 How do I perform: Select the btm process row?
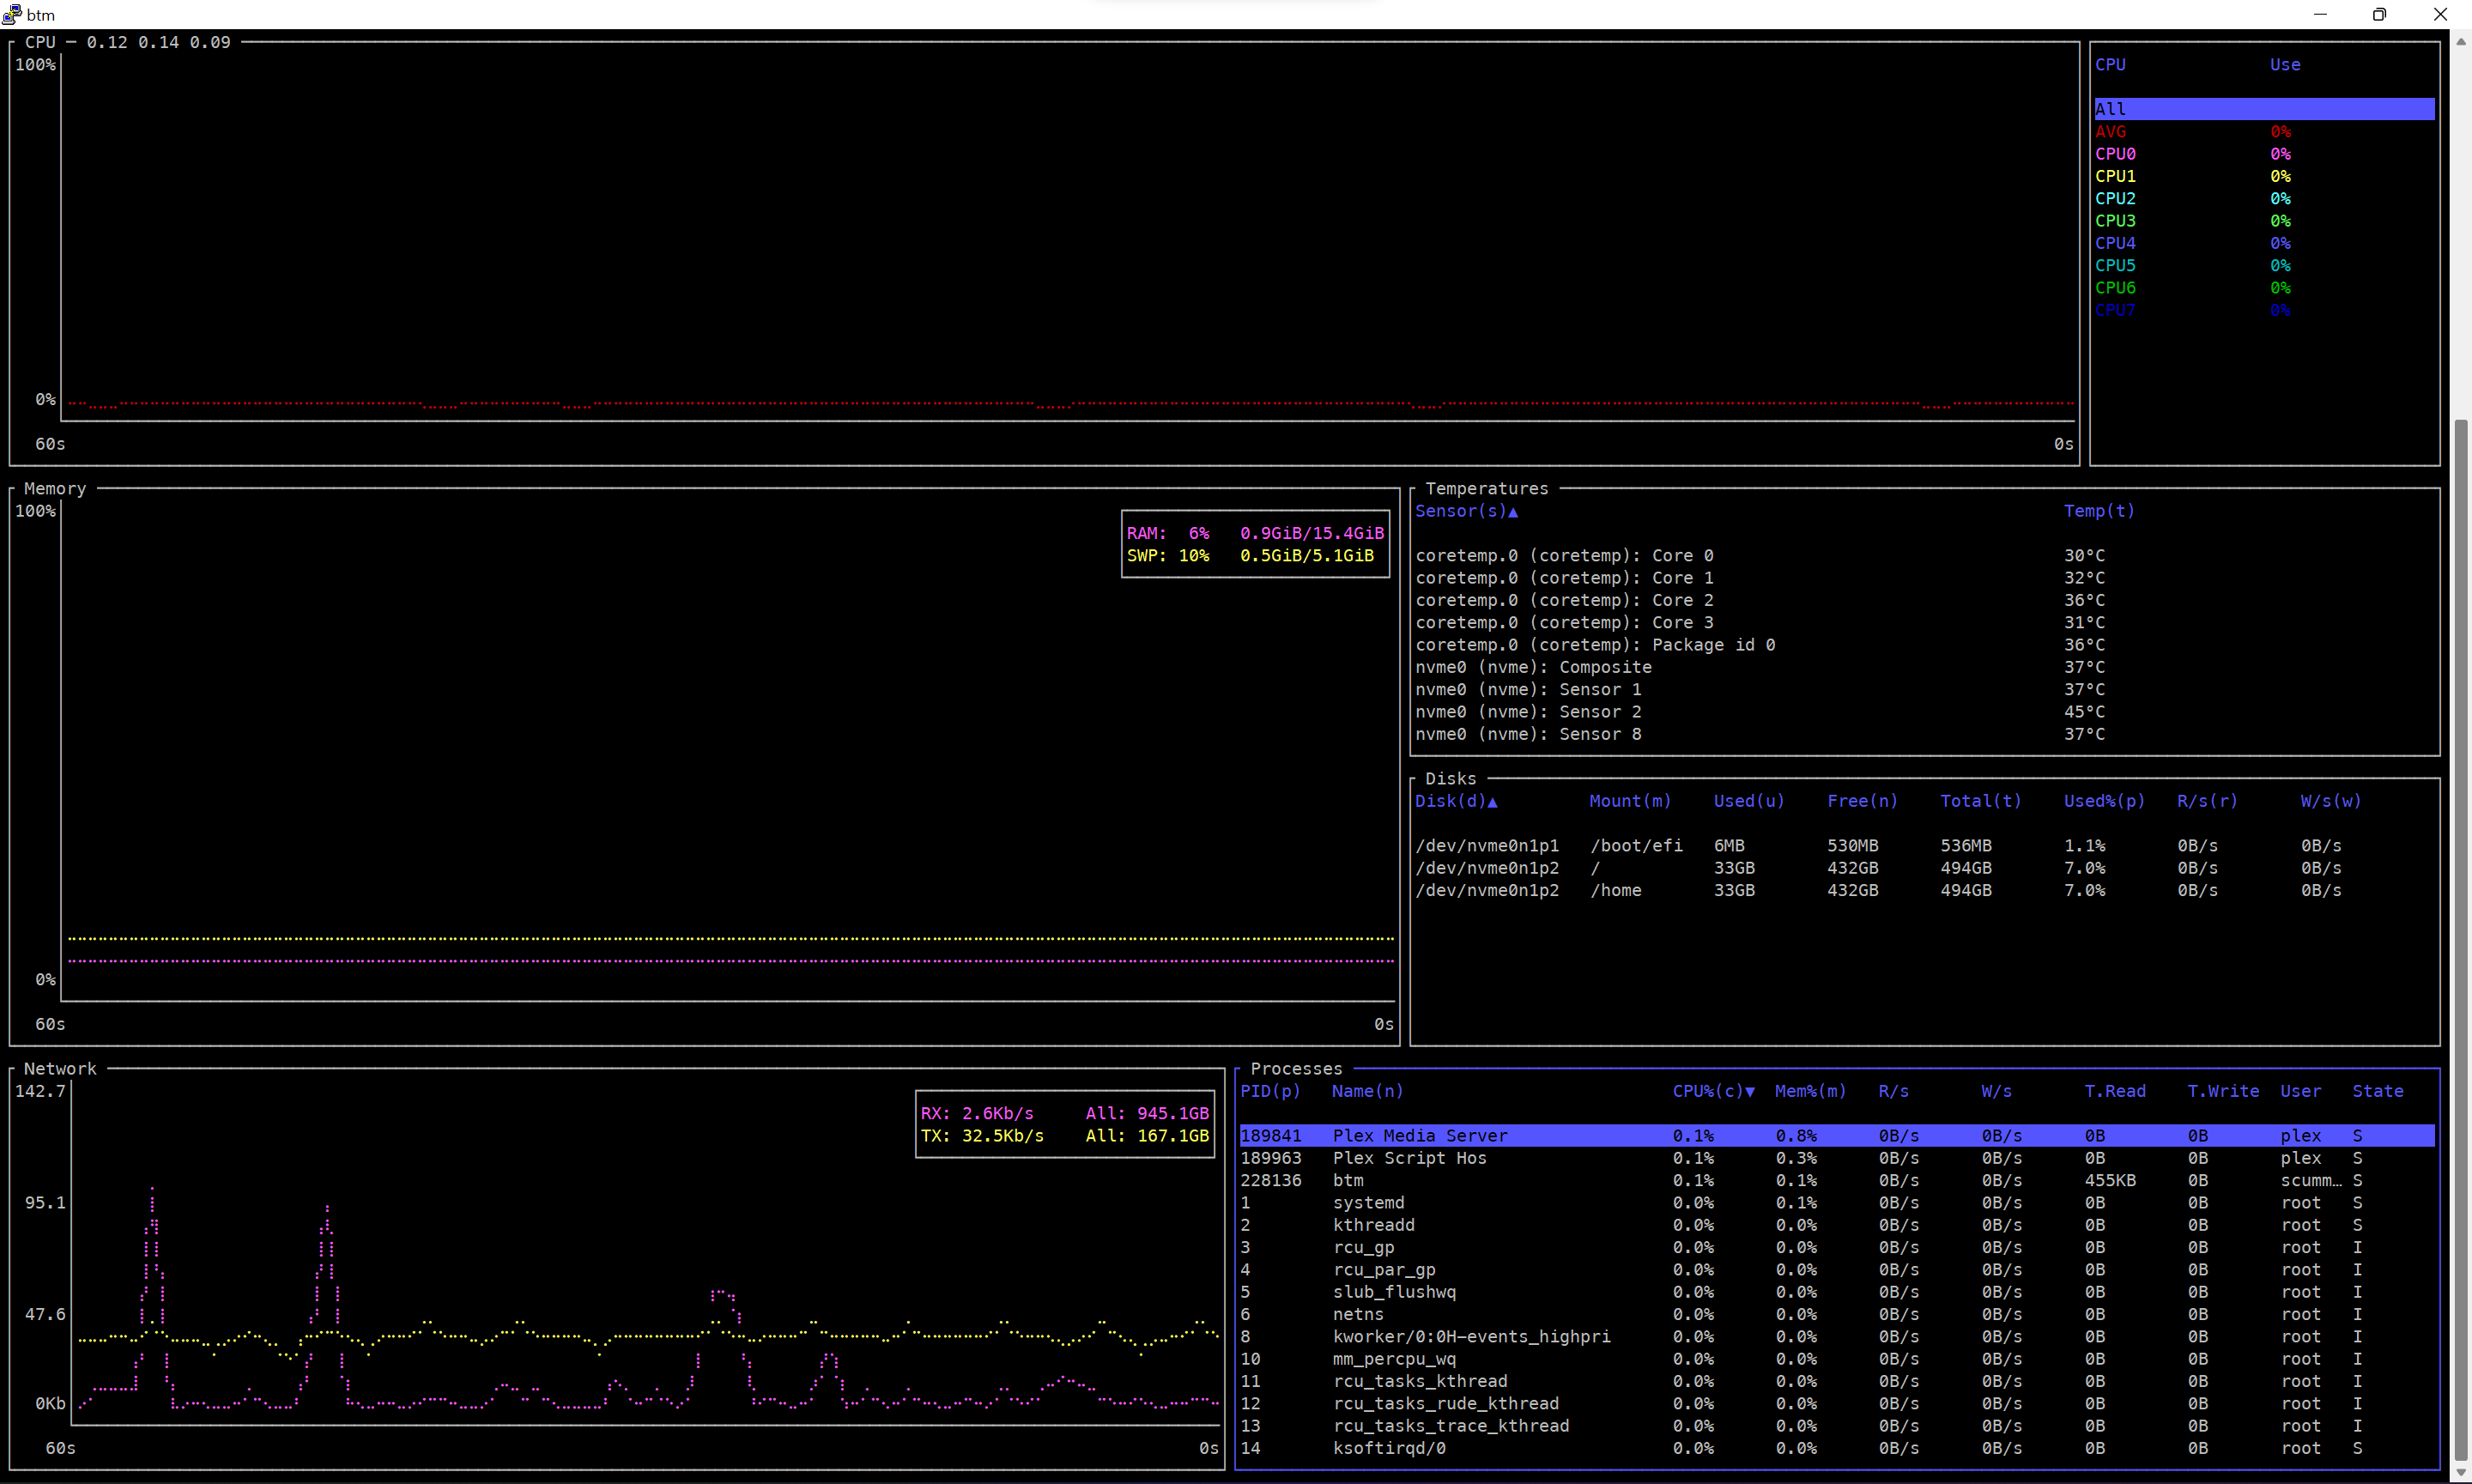tap(1837, 1181)
